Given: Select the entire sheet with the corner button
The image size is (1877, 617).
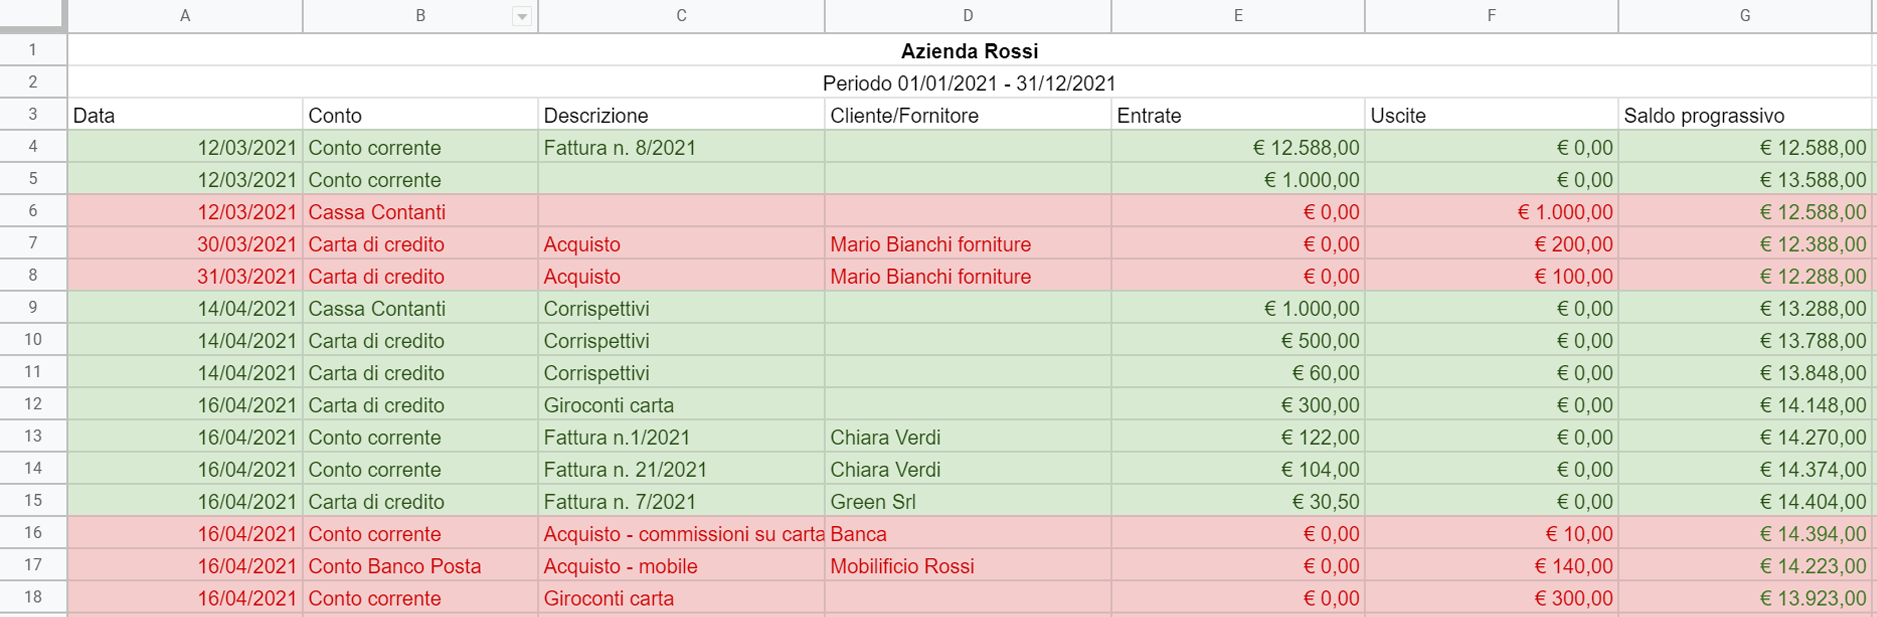Looking at the screenshot, I should (x=30, y=16).
